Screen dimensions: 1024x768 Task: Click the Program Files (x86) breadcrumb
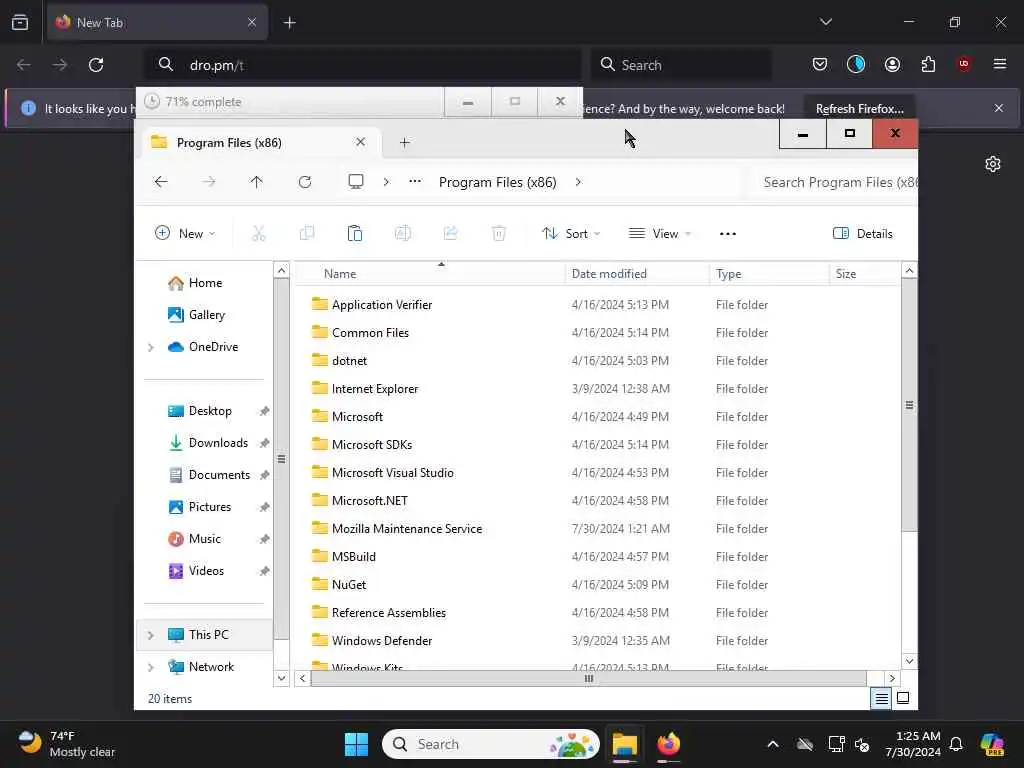(x=498, y=182)
